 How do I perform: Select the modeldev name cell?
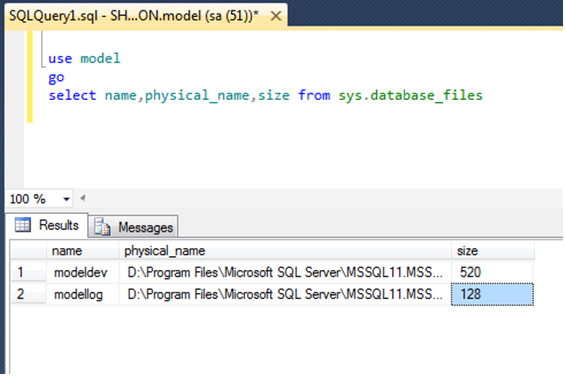coord(83,272)
